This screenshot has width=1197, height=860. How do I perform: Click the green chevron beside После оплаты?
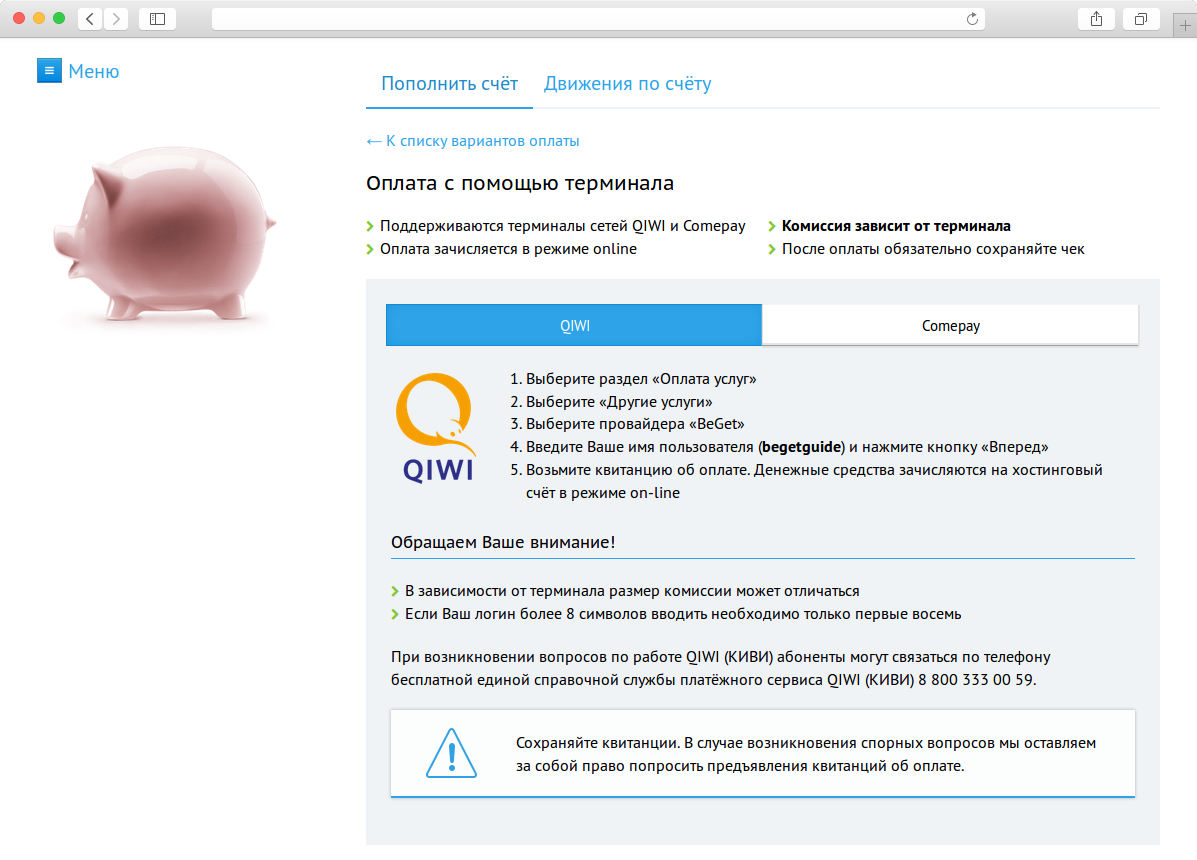[x=772, y=250]
